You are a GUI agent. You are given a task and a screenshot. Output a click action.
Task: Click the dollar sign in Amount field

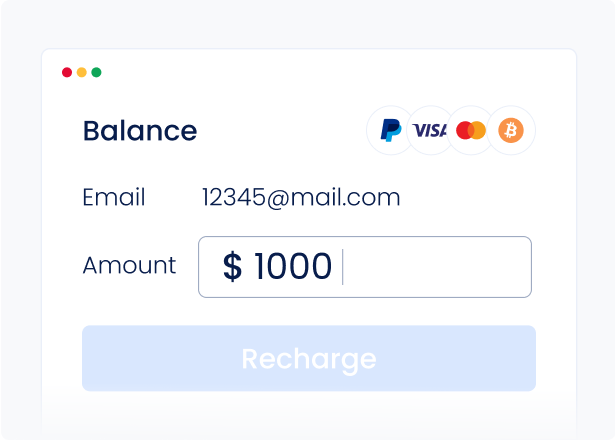232,267
